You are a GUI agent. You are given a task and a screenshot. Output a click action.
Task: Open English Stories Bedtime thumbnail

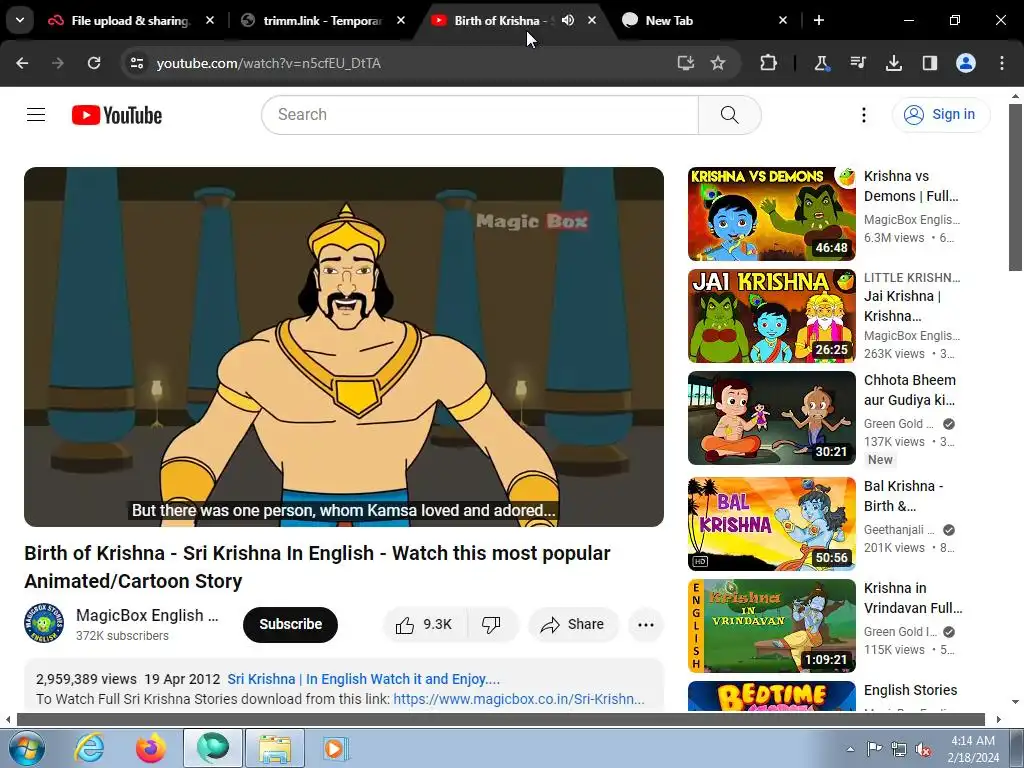click(x=771, y=696)
